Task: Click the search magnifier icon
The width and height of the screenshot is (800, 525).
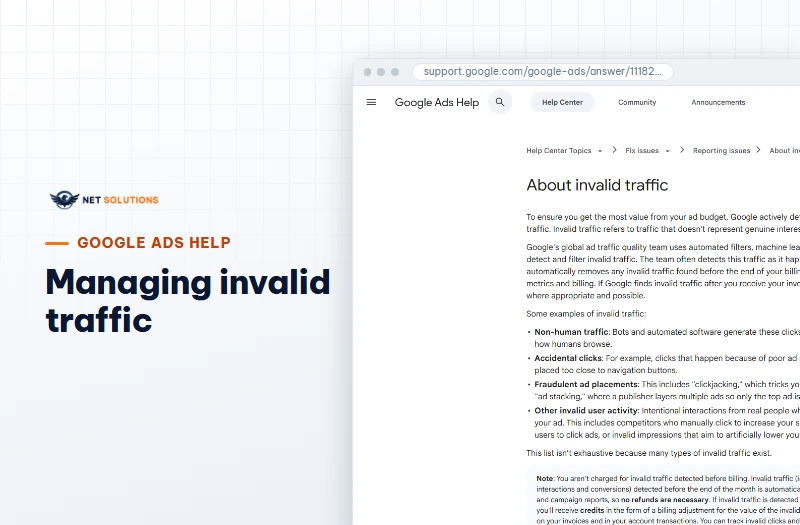Action: pos(500,102)
